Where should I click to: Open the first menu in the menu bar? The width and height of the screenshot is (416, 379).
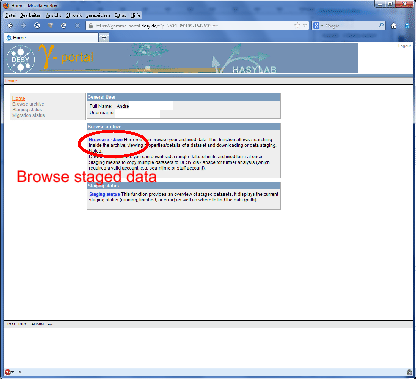[x=10, y=15]
